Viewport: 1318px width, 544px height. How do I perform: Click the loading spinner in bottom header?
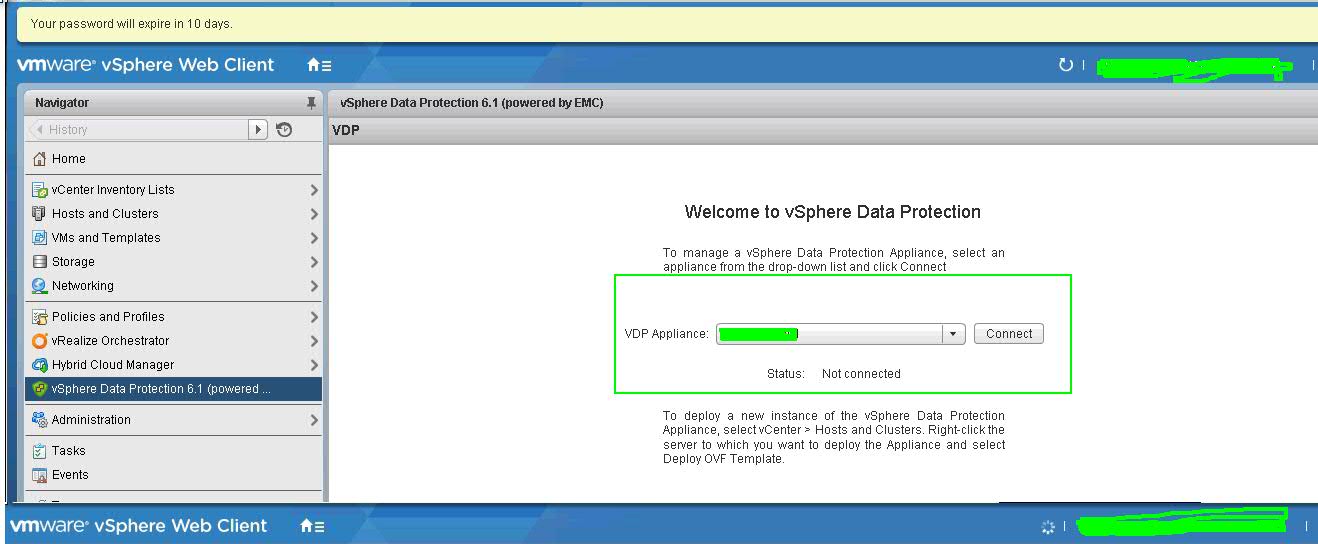point(1047,527)
